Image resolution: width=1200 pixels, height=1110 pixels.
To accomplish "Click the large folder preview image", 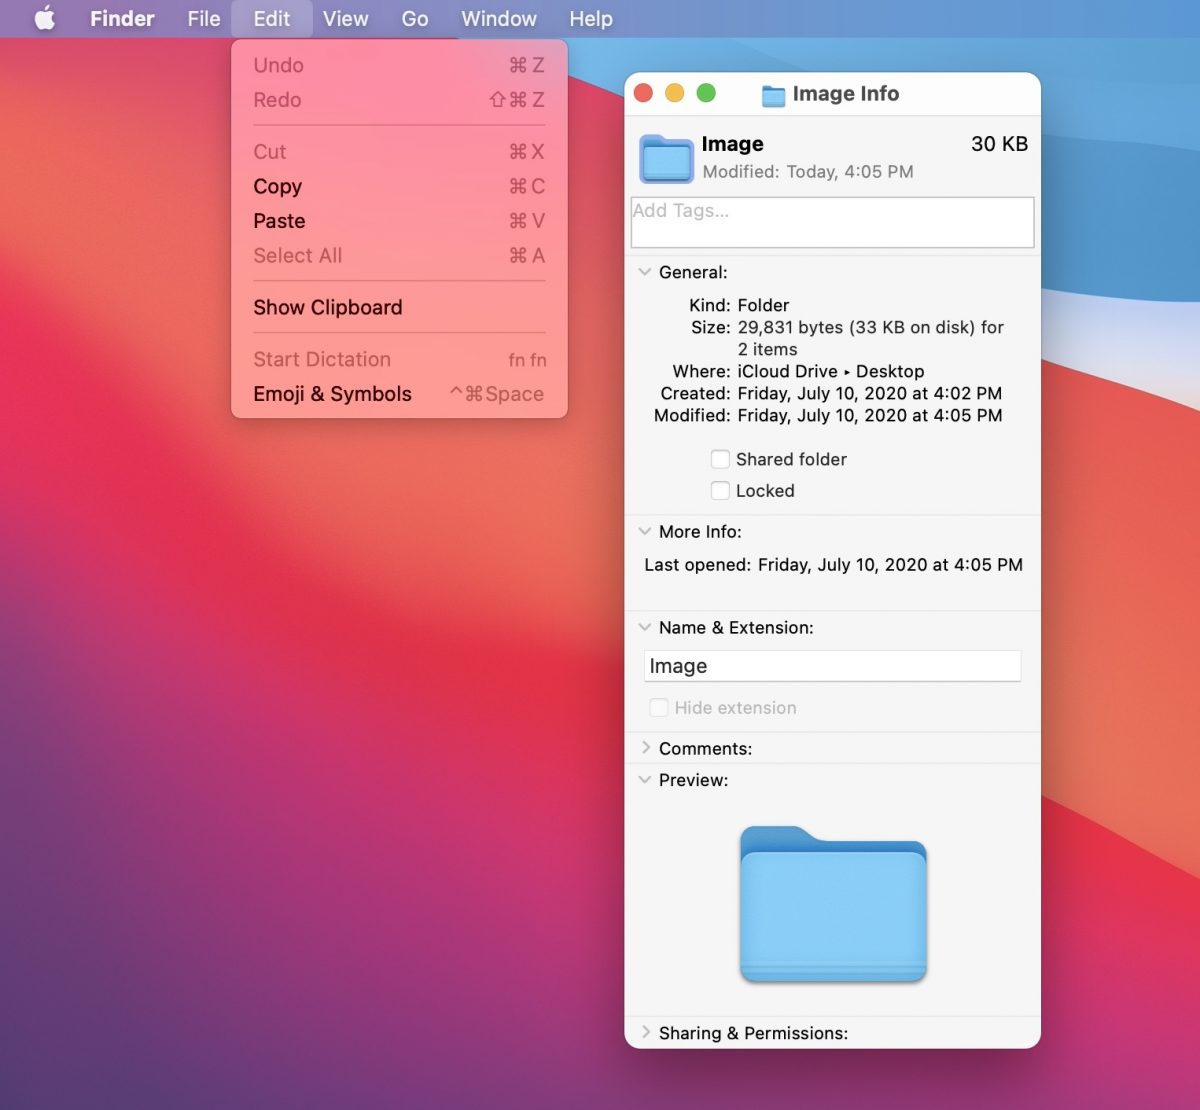I will point(833,905).
